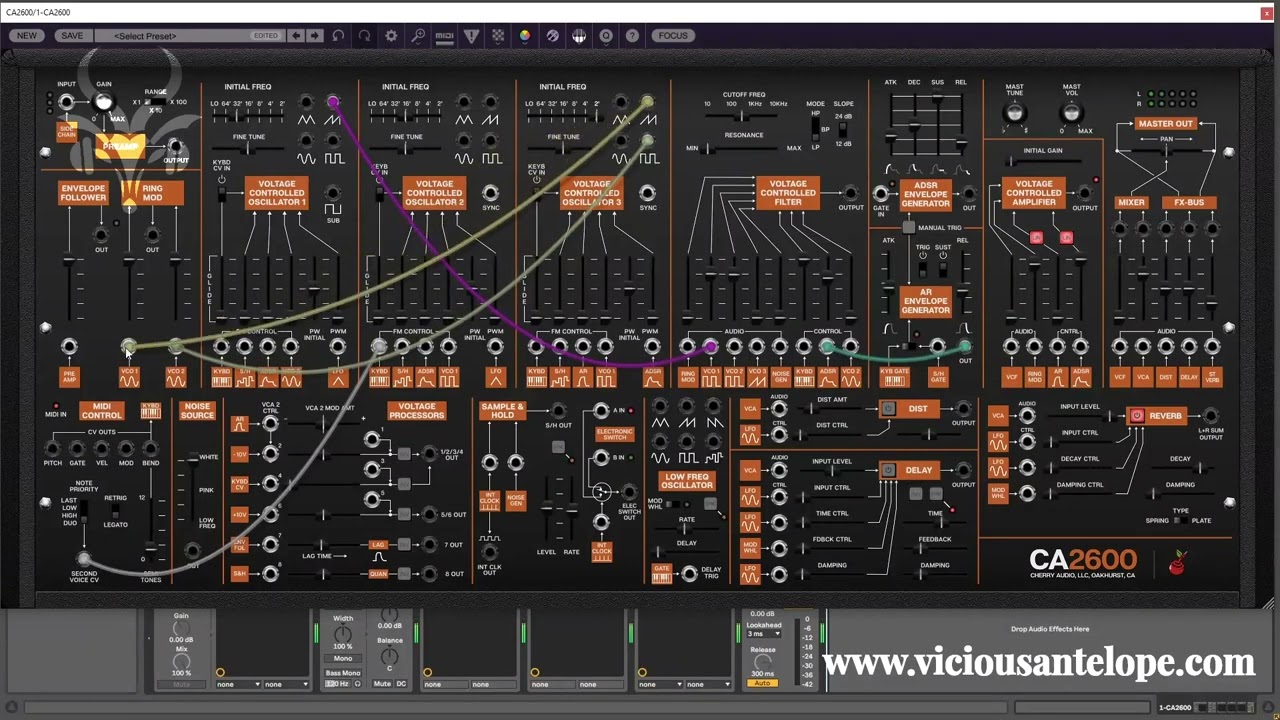This screenshot has height=720, width=1280.
Task: Click the LFO sawtooth wave output jack
Action: (x=687, y=405)
